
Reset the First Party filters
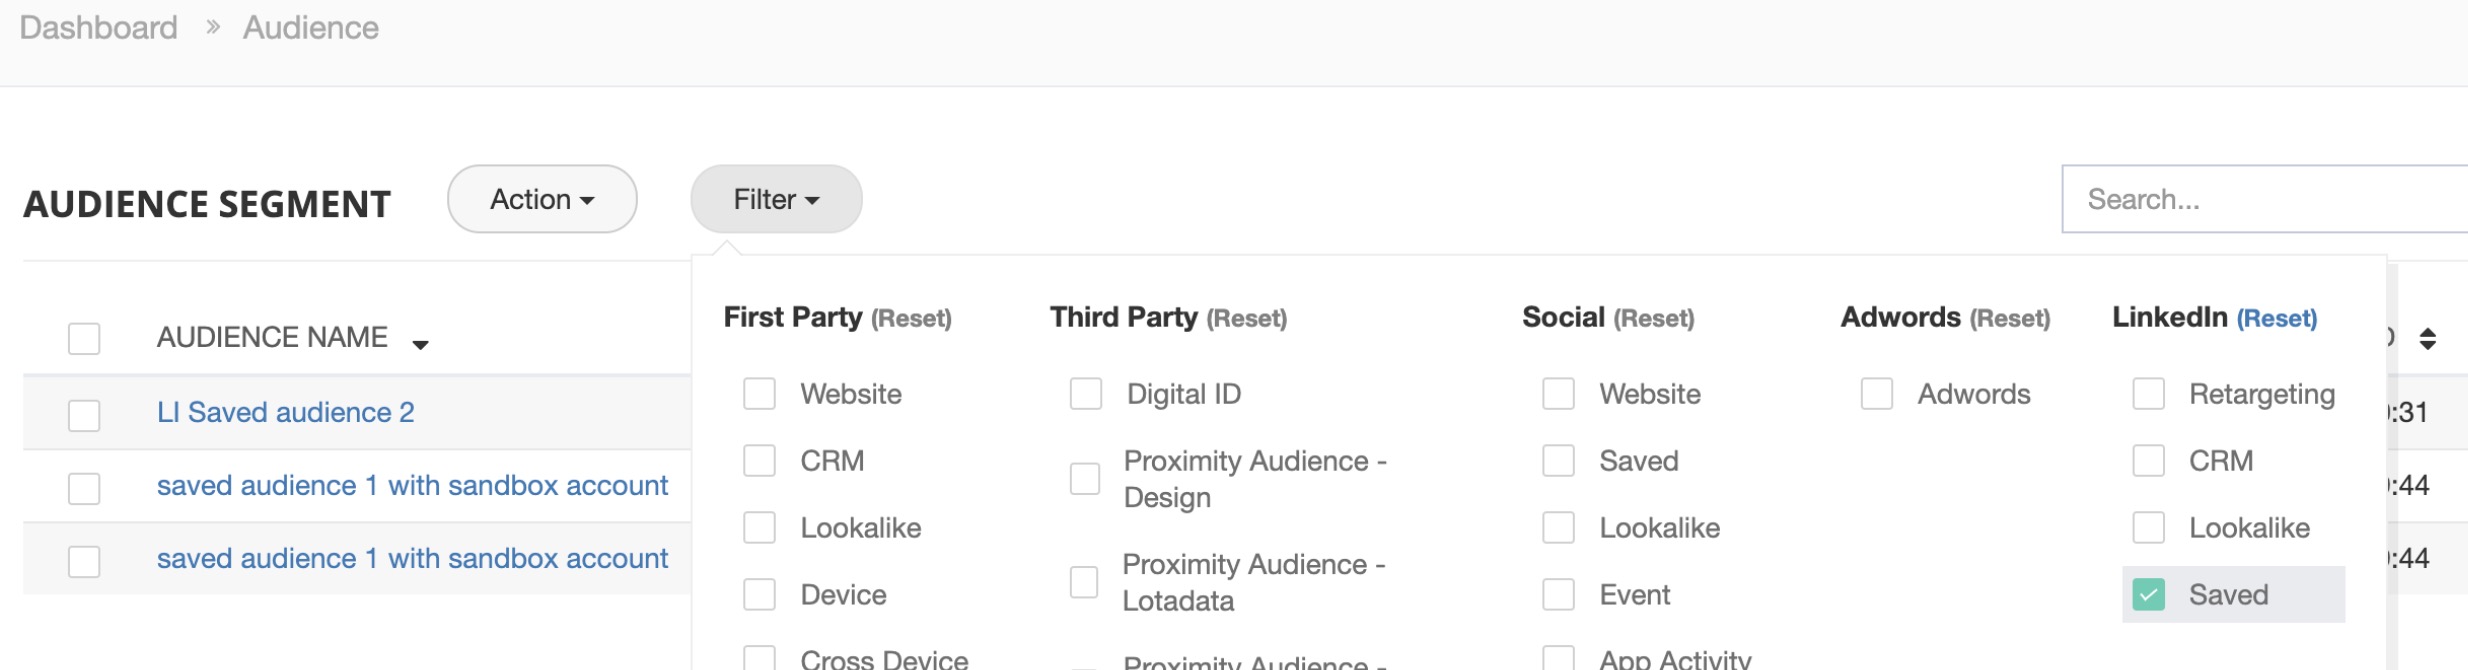pos(911,319)
